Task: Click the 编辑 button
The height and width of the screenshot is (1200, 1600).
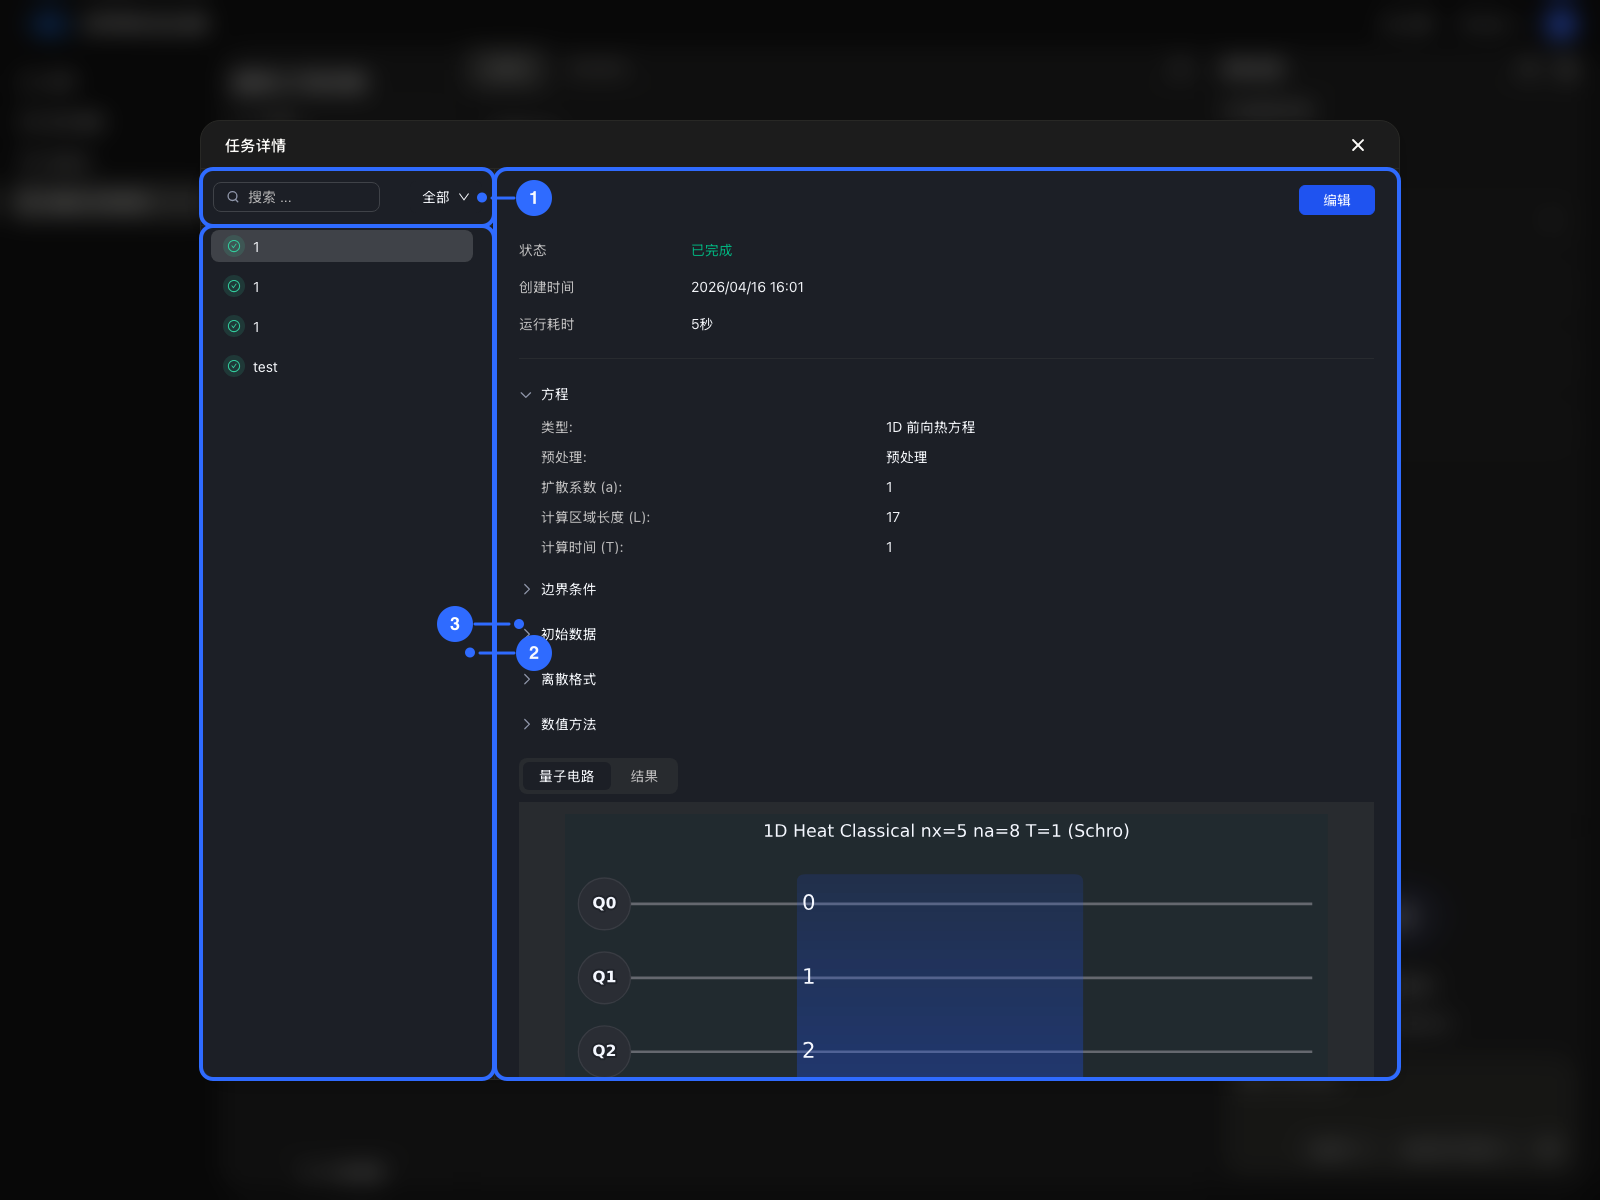Action: click(1336, 200)
